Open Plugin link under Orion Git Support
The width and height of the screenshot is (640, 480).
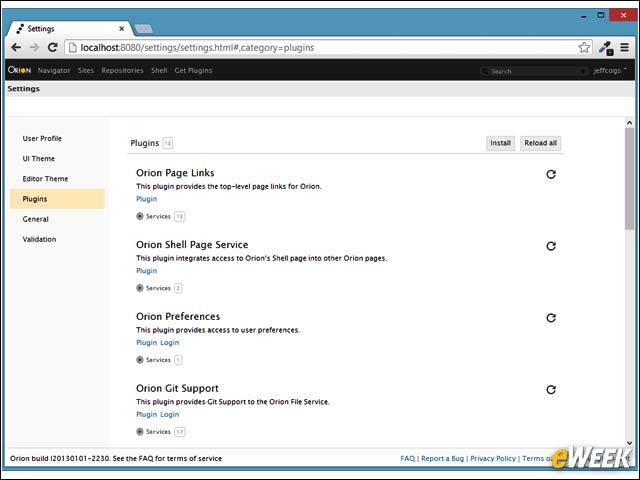tap(147, 414)
